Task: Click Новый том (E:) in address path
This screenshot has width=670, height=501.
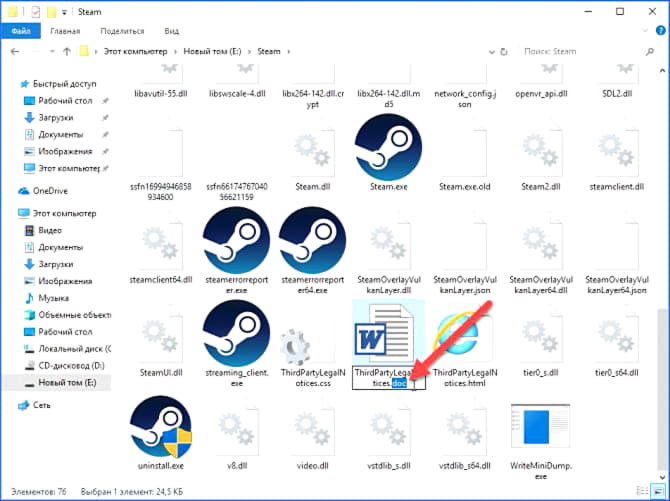Action: [212, 51]
